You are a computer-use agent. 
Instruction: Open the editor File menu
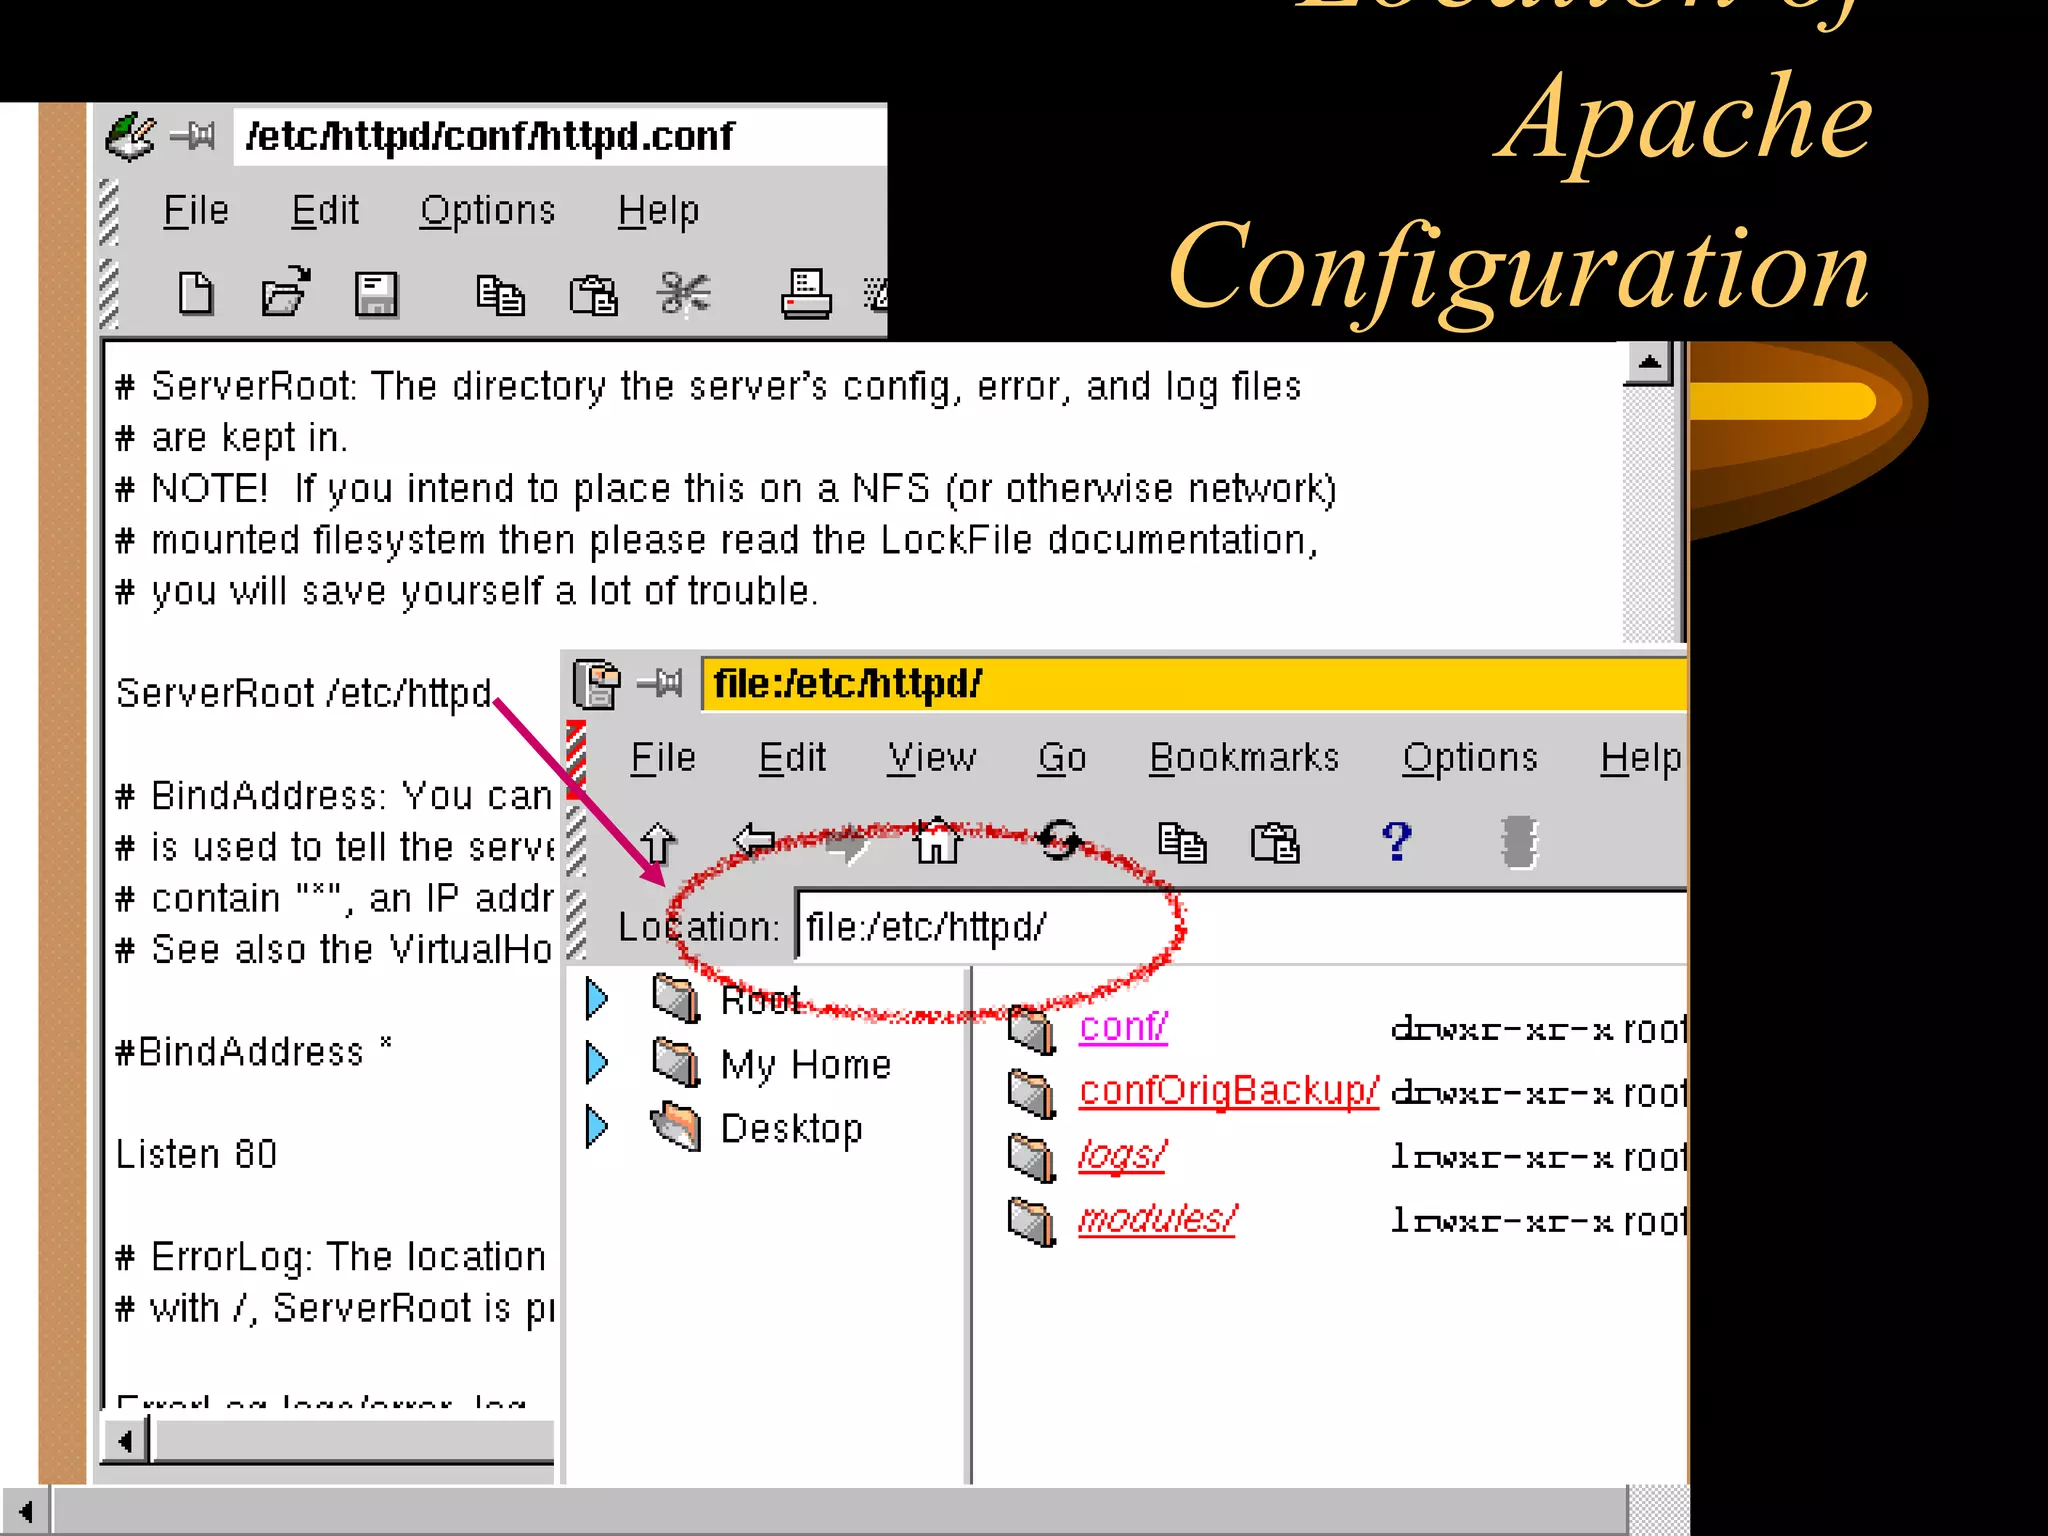coord(196,211)
